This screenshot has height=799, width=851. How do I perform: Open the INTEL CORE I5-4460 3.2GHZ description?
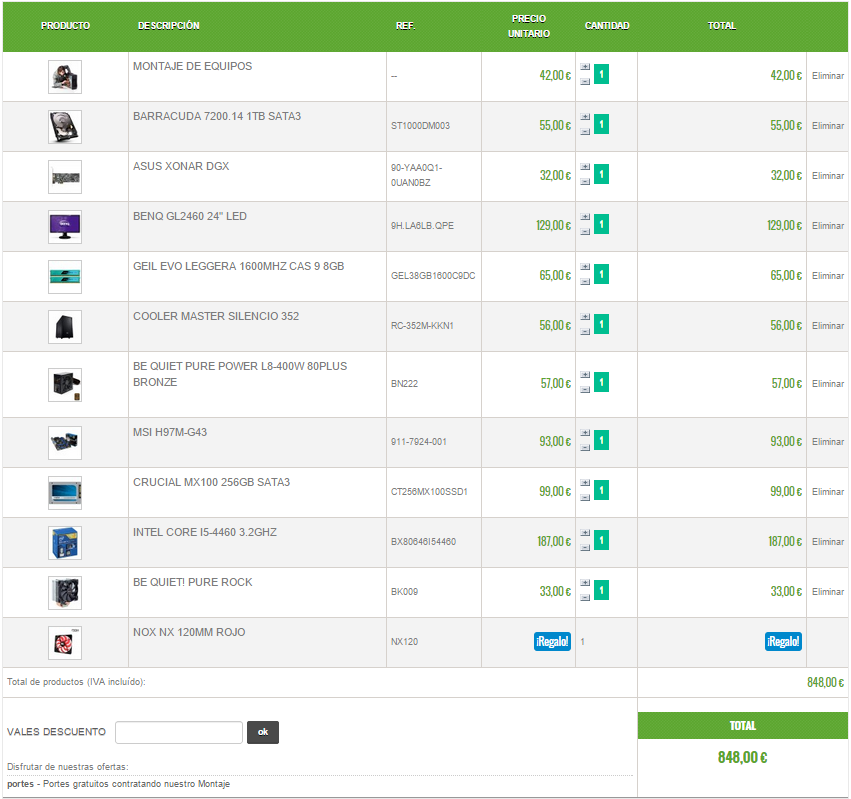205,532
